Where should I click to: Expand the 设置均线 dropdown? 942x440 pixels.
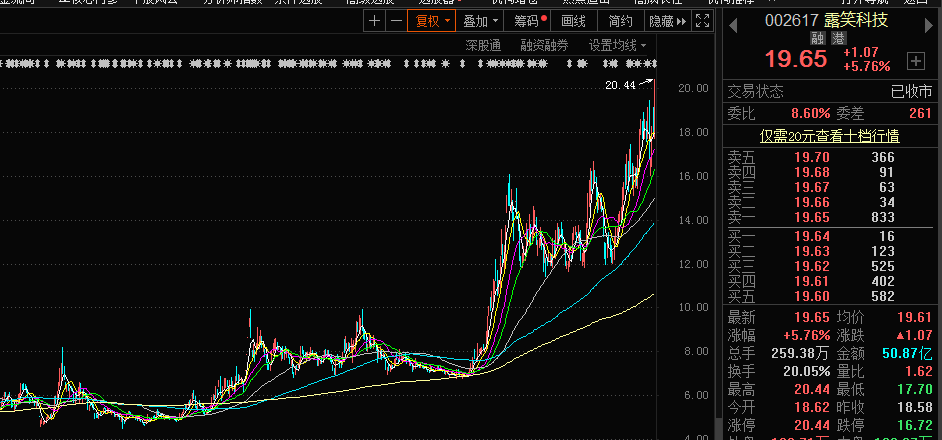click(617, 45)
